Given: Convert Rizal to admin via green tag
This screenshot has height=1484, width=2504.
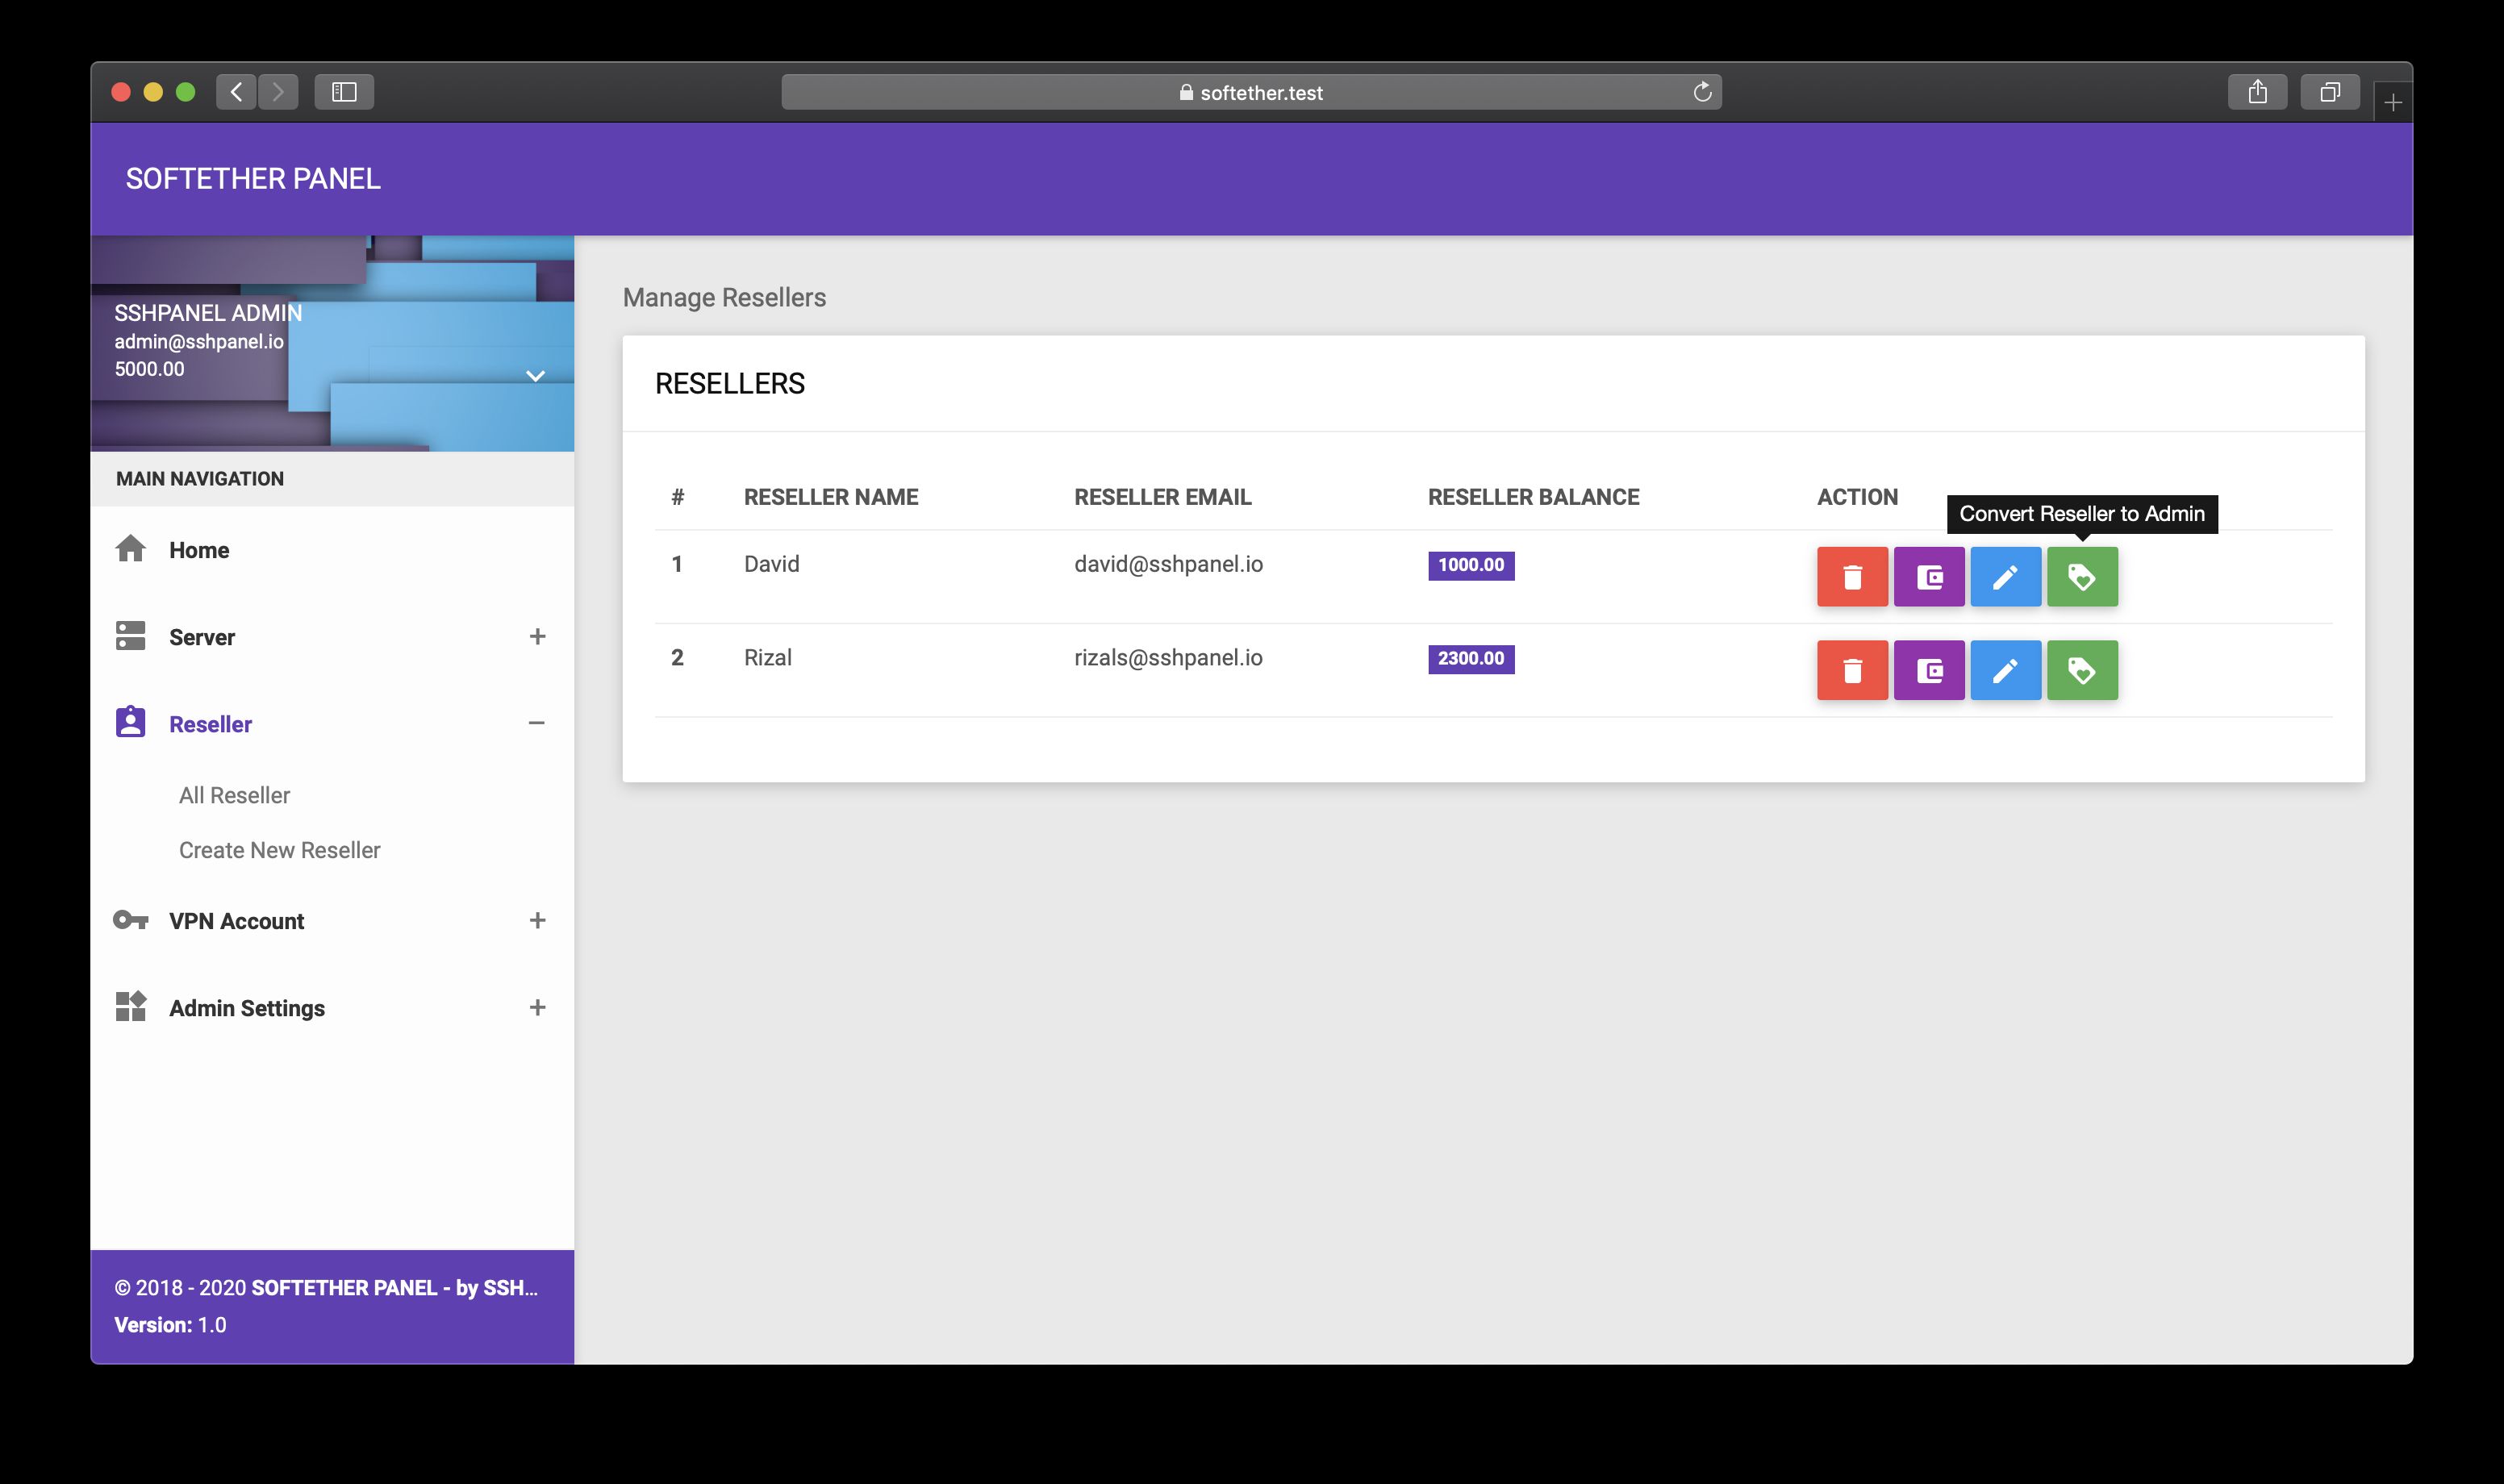Looking at the screenshot, I should 2082,670.
